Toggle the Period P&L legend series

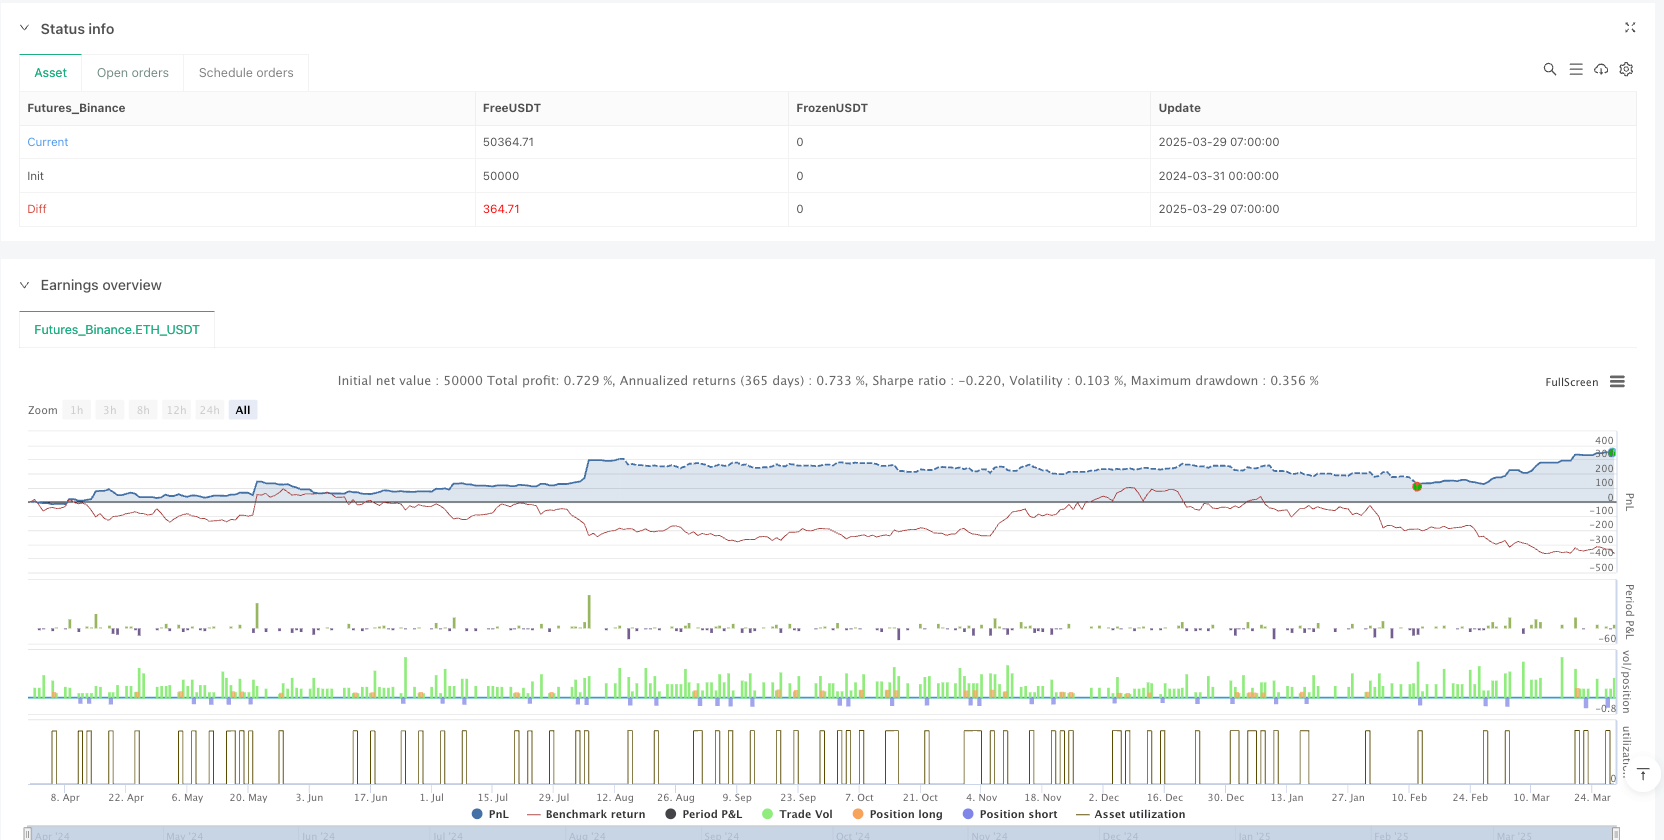pos(704,814)
